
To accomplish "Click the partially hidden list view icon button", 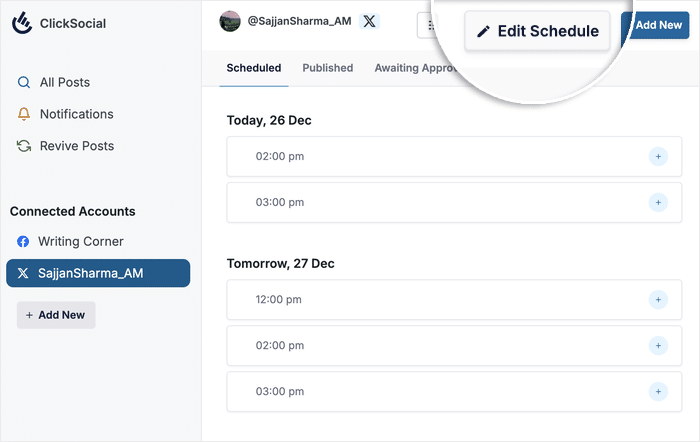I will point(430,27).
